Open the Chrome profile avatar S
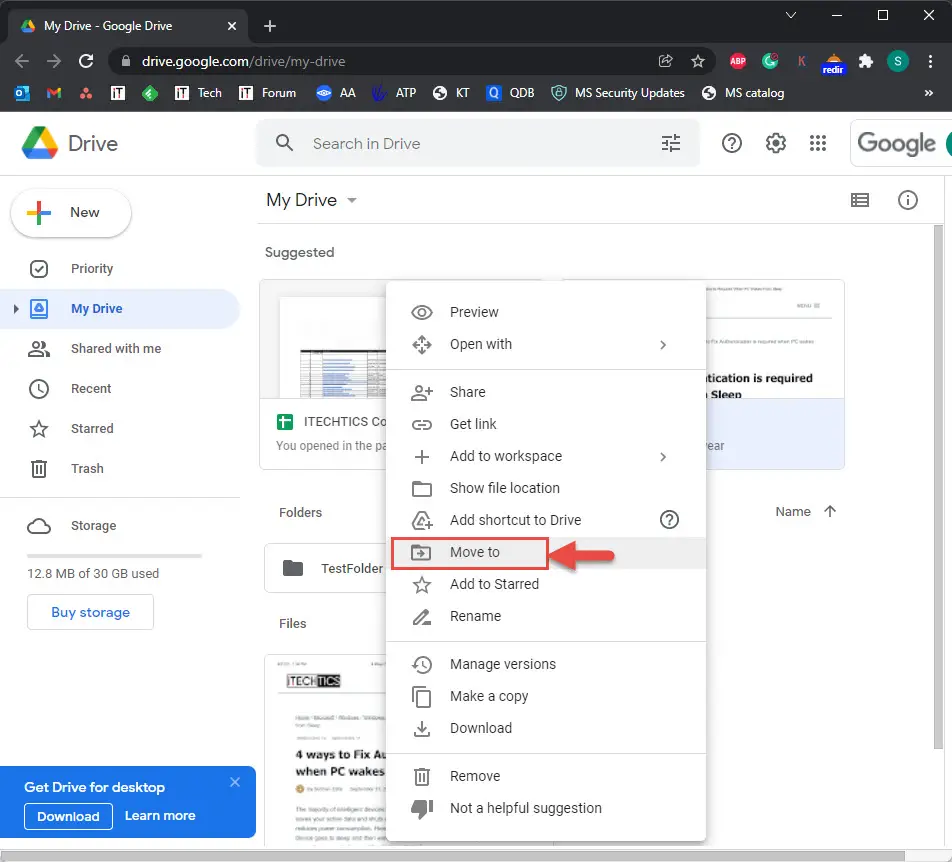This screenshot has width=952, height=862. pyautogui.click(x=897, y=61)
